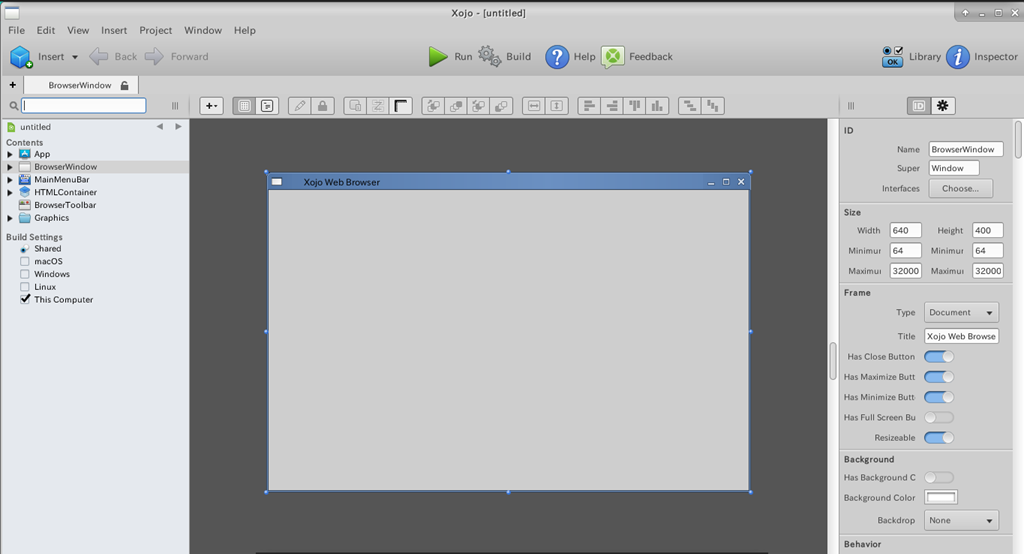Open Inspector advanced gear tab icon
Viewport: 1024px width, 554px height.
[942, 106]
